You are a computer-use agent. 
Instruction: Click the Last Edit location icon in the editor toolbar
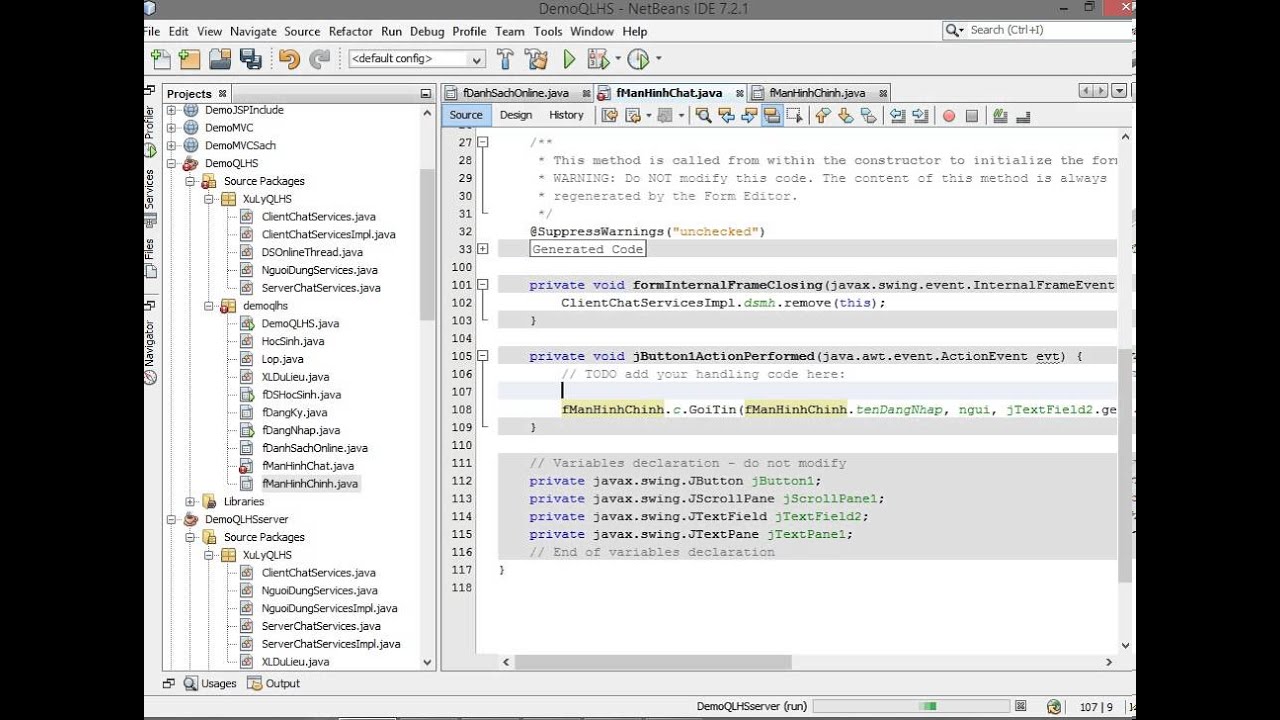point(608,116)
